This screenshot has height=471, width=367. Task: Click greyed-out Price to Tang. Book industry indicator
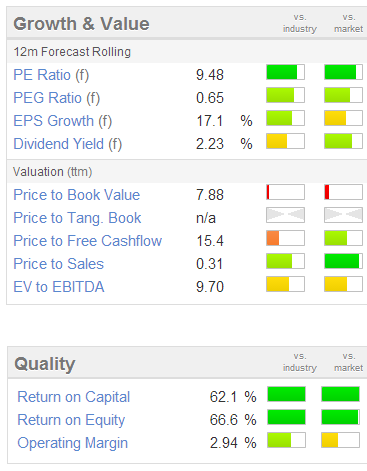coord(285,215)
